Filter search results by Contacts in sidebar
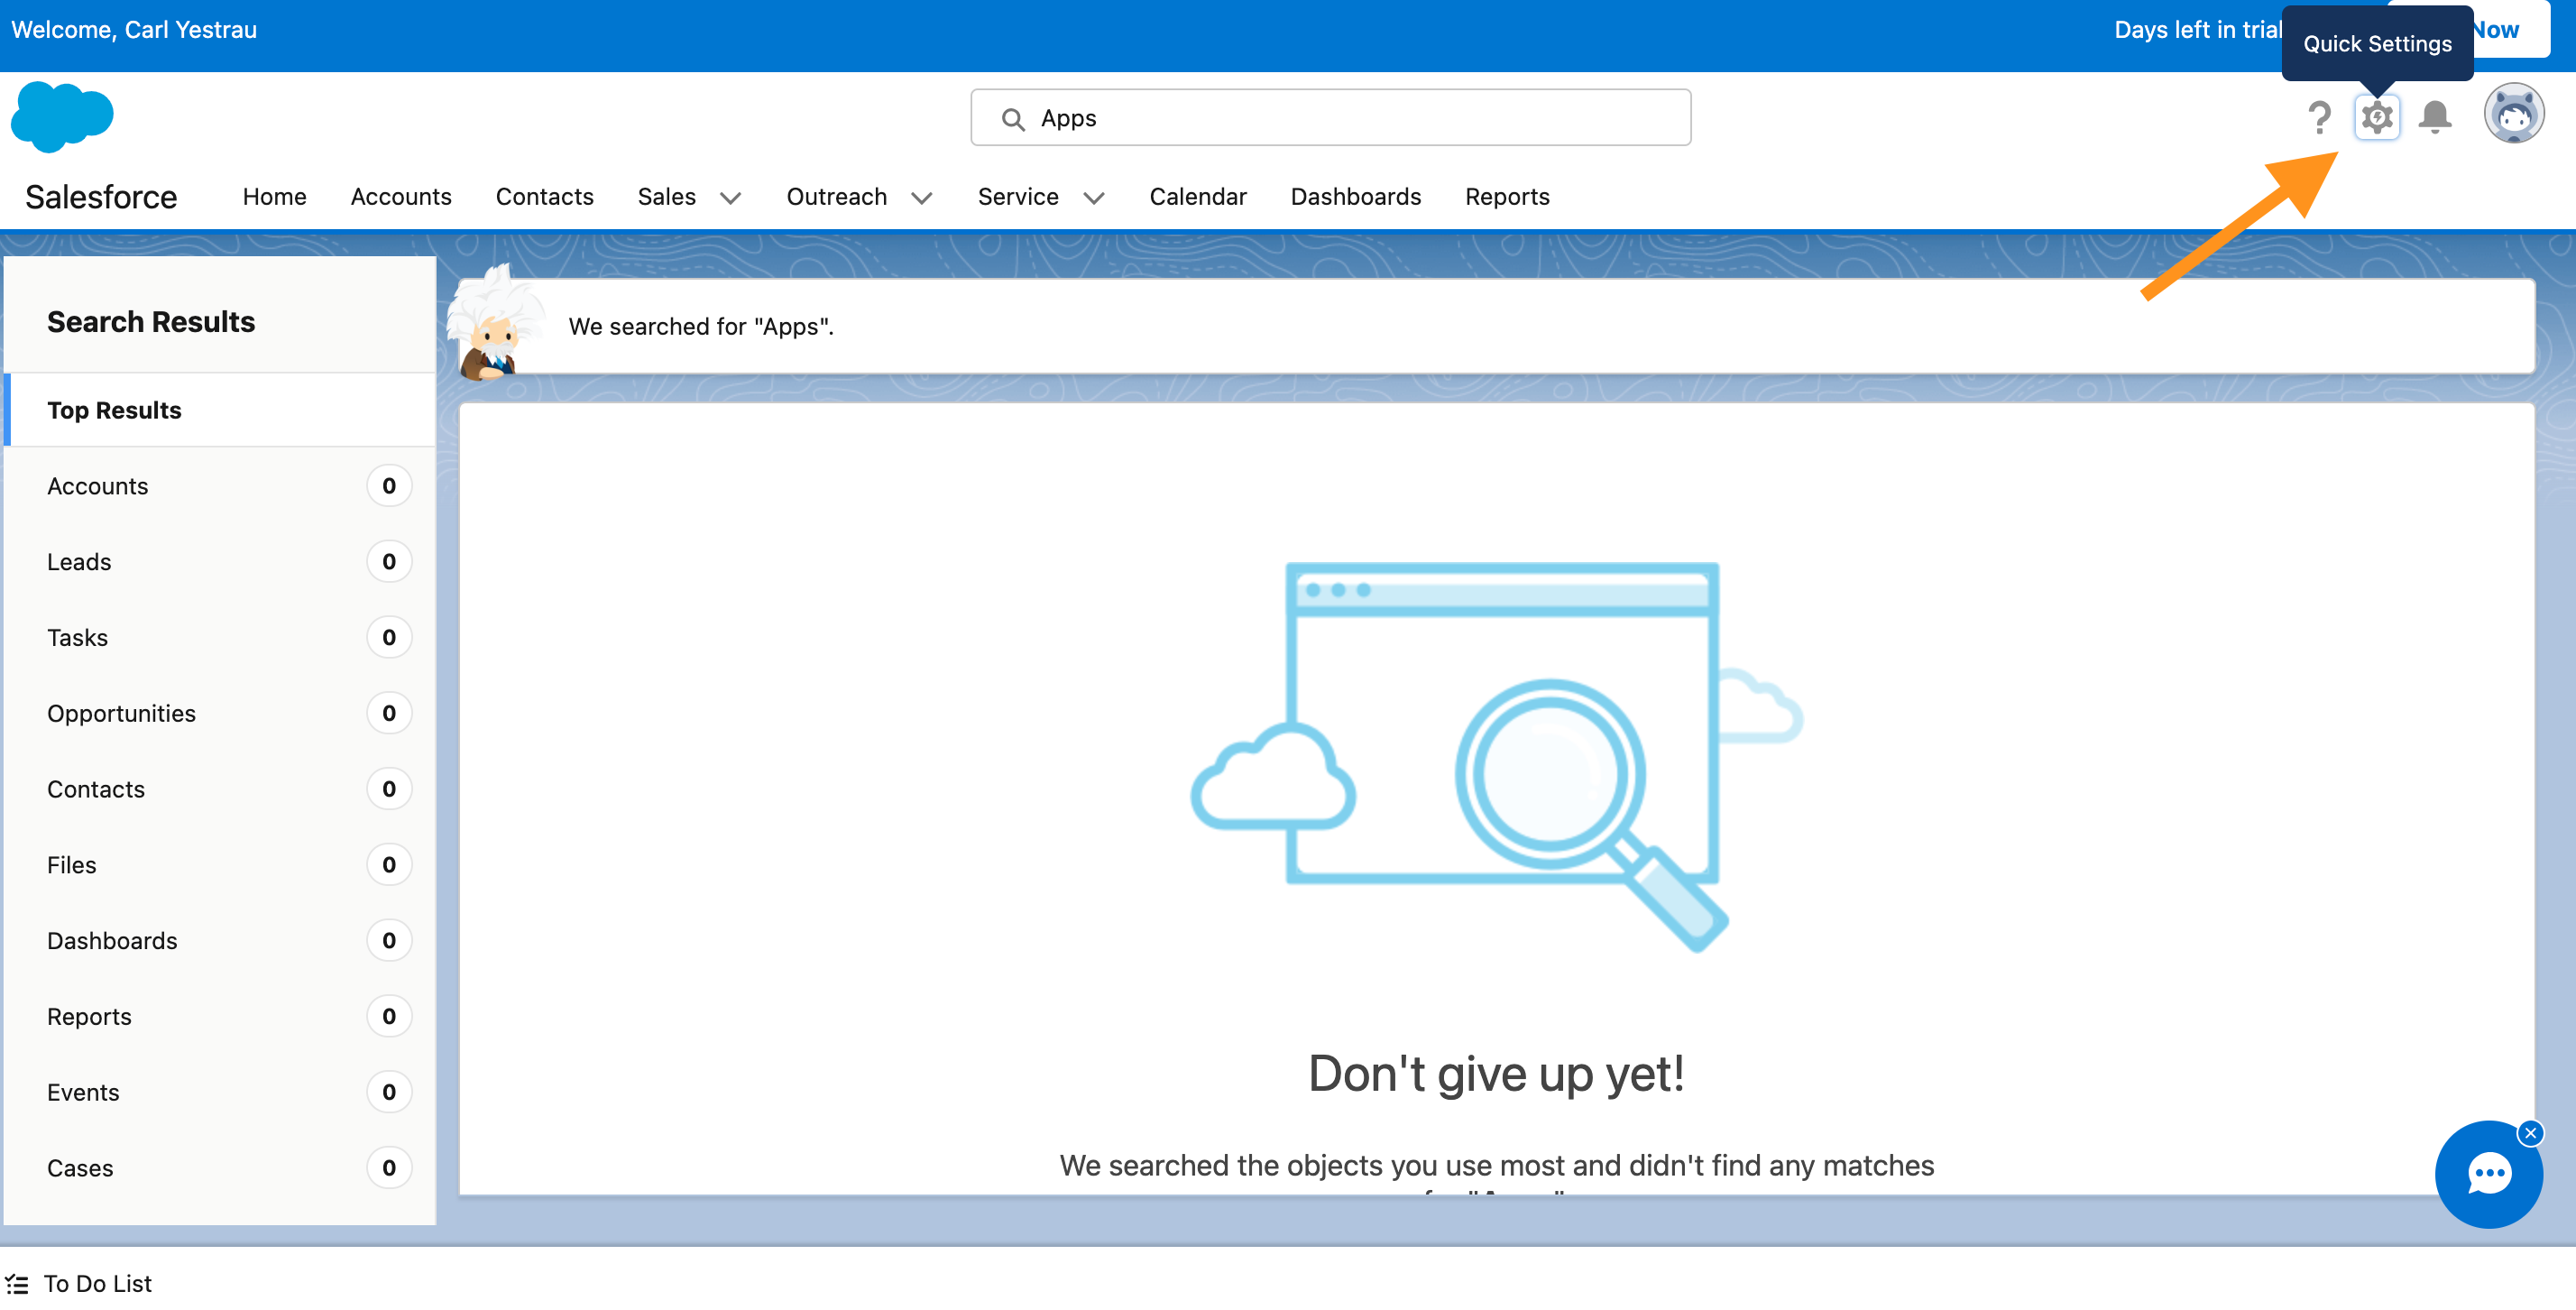 220,789
